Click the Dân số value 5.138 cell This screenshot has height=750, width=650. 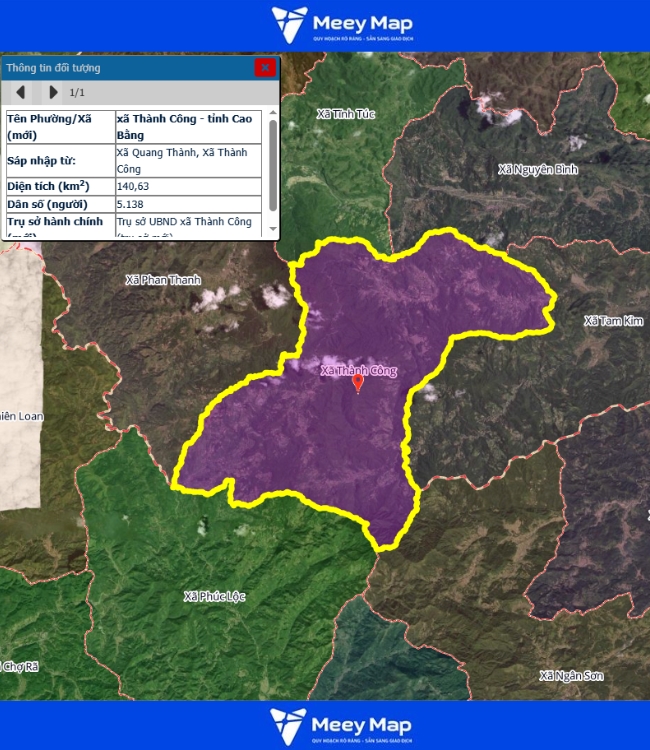coord(189,204)
